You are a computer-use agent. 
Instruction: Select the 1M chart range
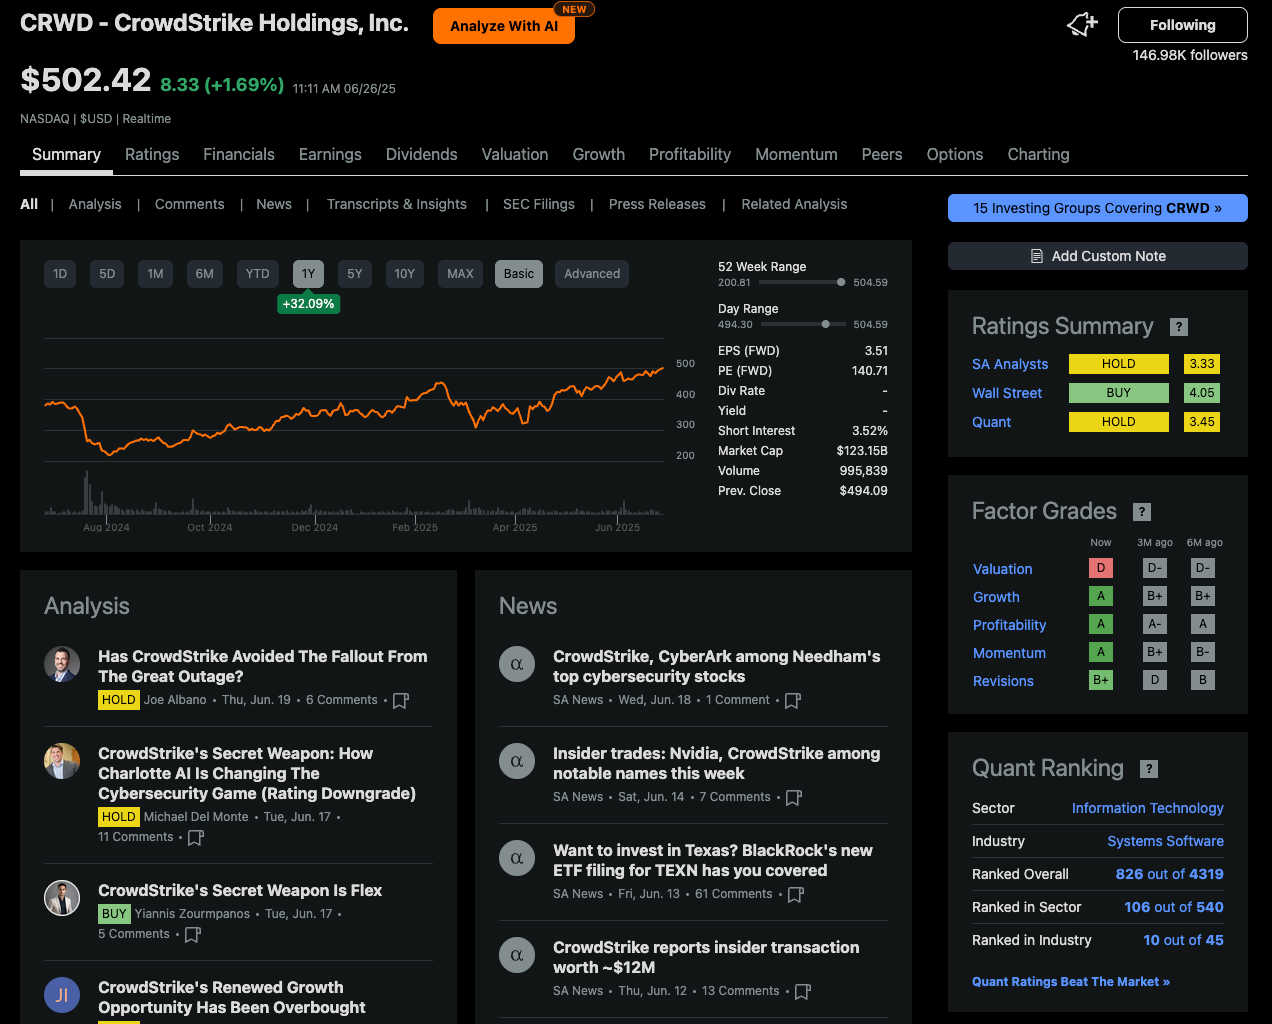click(x=155, y=274)
